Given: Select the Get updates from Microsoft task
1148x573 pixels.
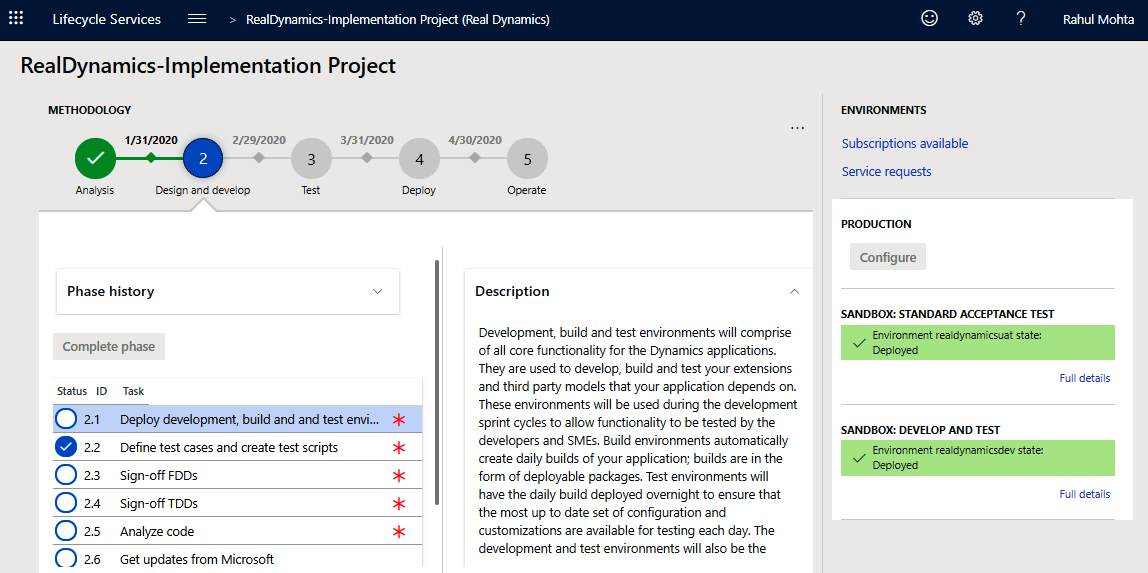Looking at the screenshot, I should pyautogui.click(x=196, y=559).
